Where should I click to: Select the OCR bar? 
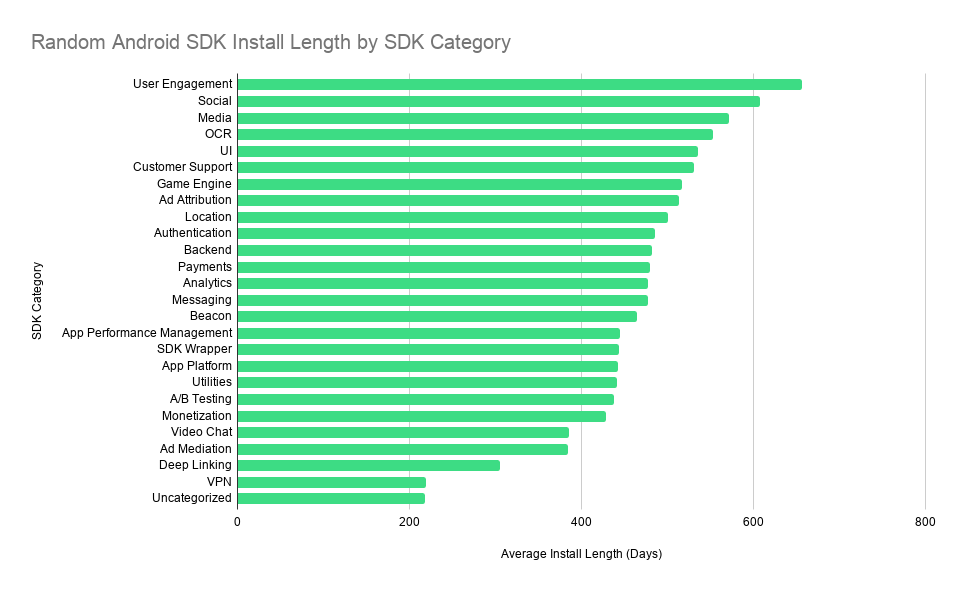475,135
